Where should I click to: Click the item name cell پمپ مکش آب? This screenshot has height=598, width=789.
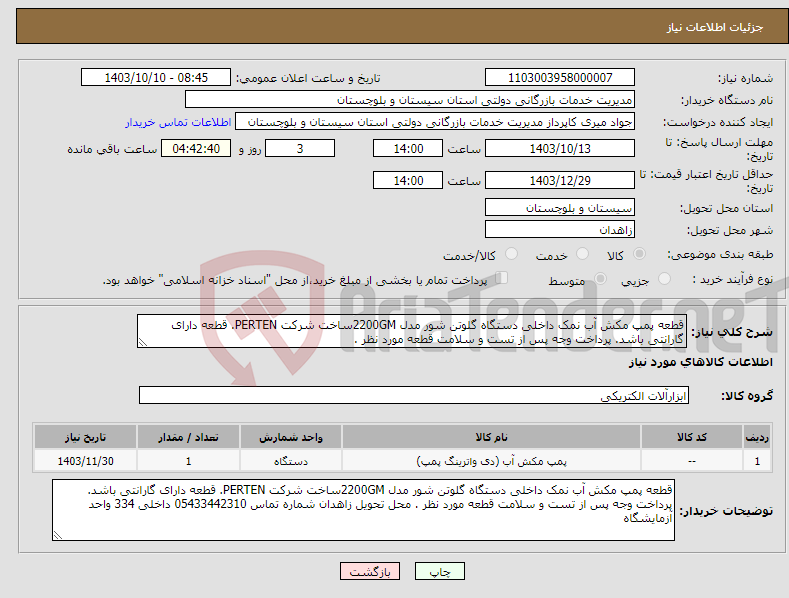tap(491, 461)
